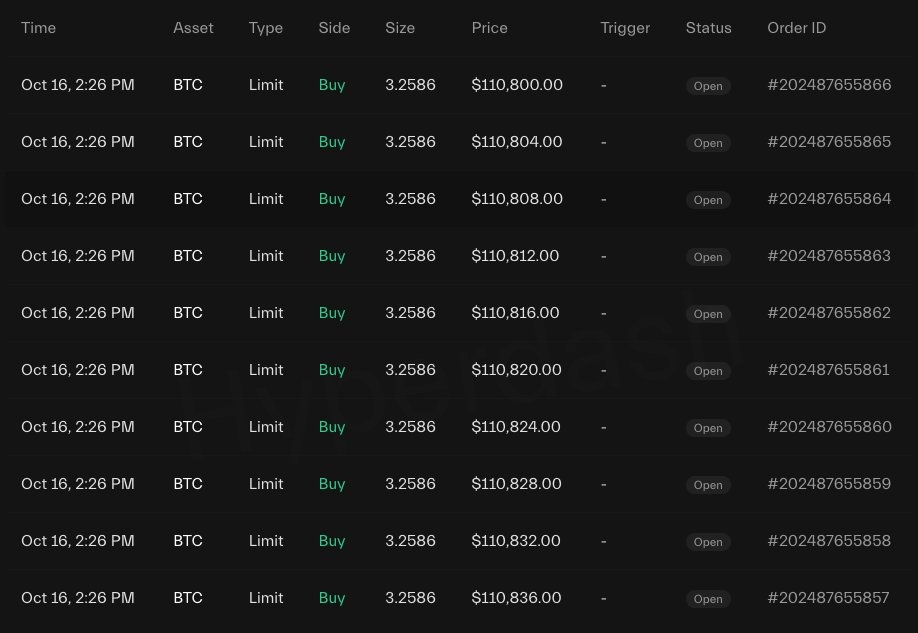Click Open badge for $110,824.00 order
Viewport: 918px width, 633px height.
(708, 428)
